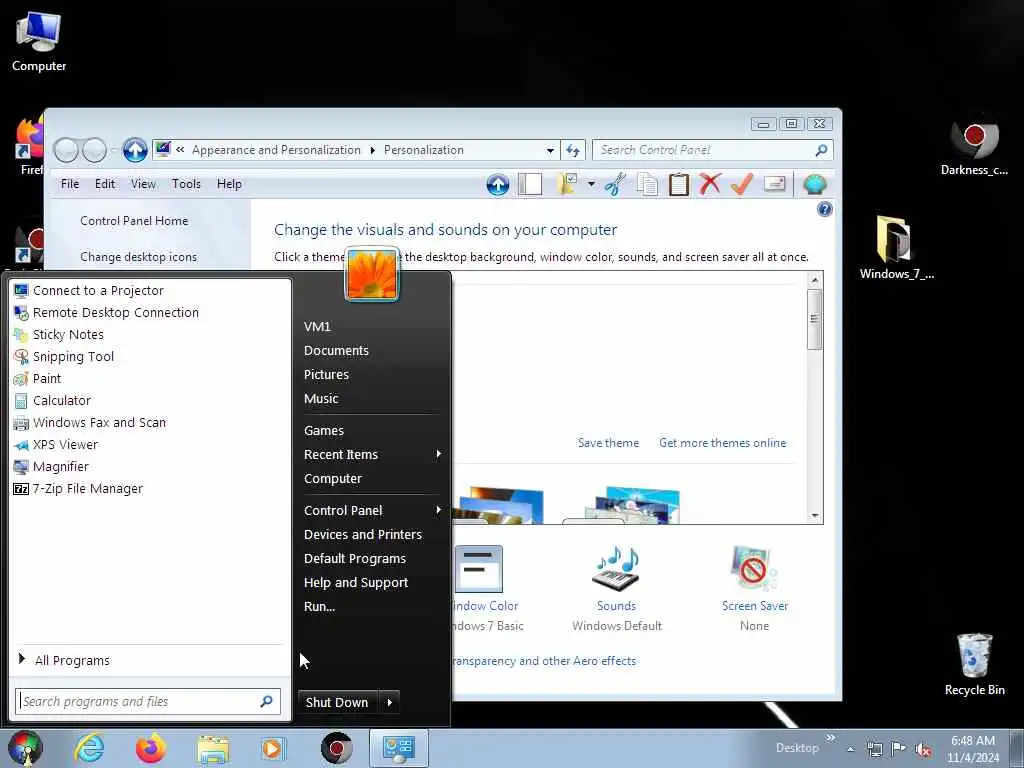Open Sticky Notes from Start menu
1024x768 pixels.
(150, 334)
